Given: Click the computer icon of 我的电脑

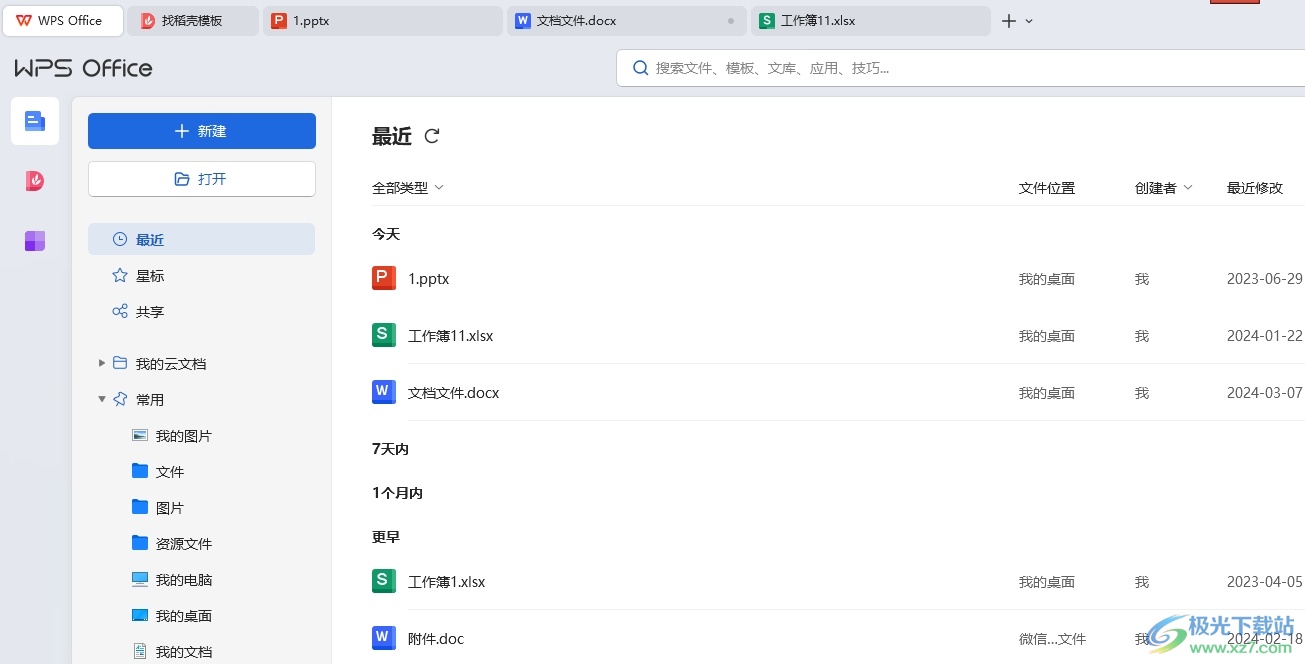Looking at the screenshot, I should [140, 579].
